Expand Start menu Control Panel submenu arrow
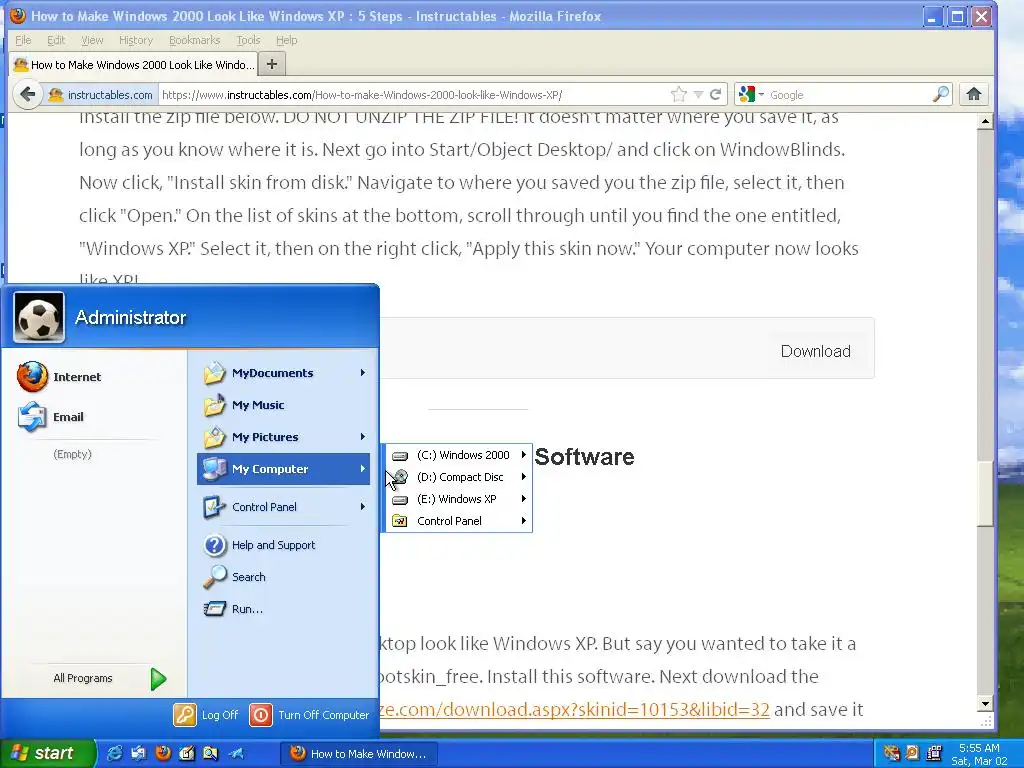 tap(362, 507)
